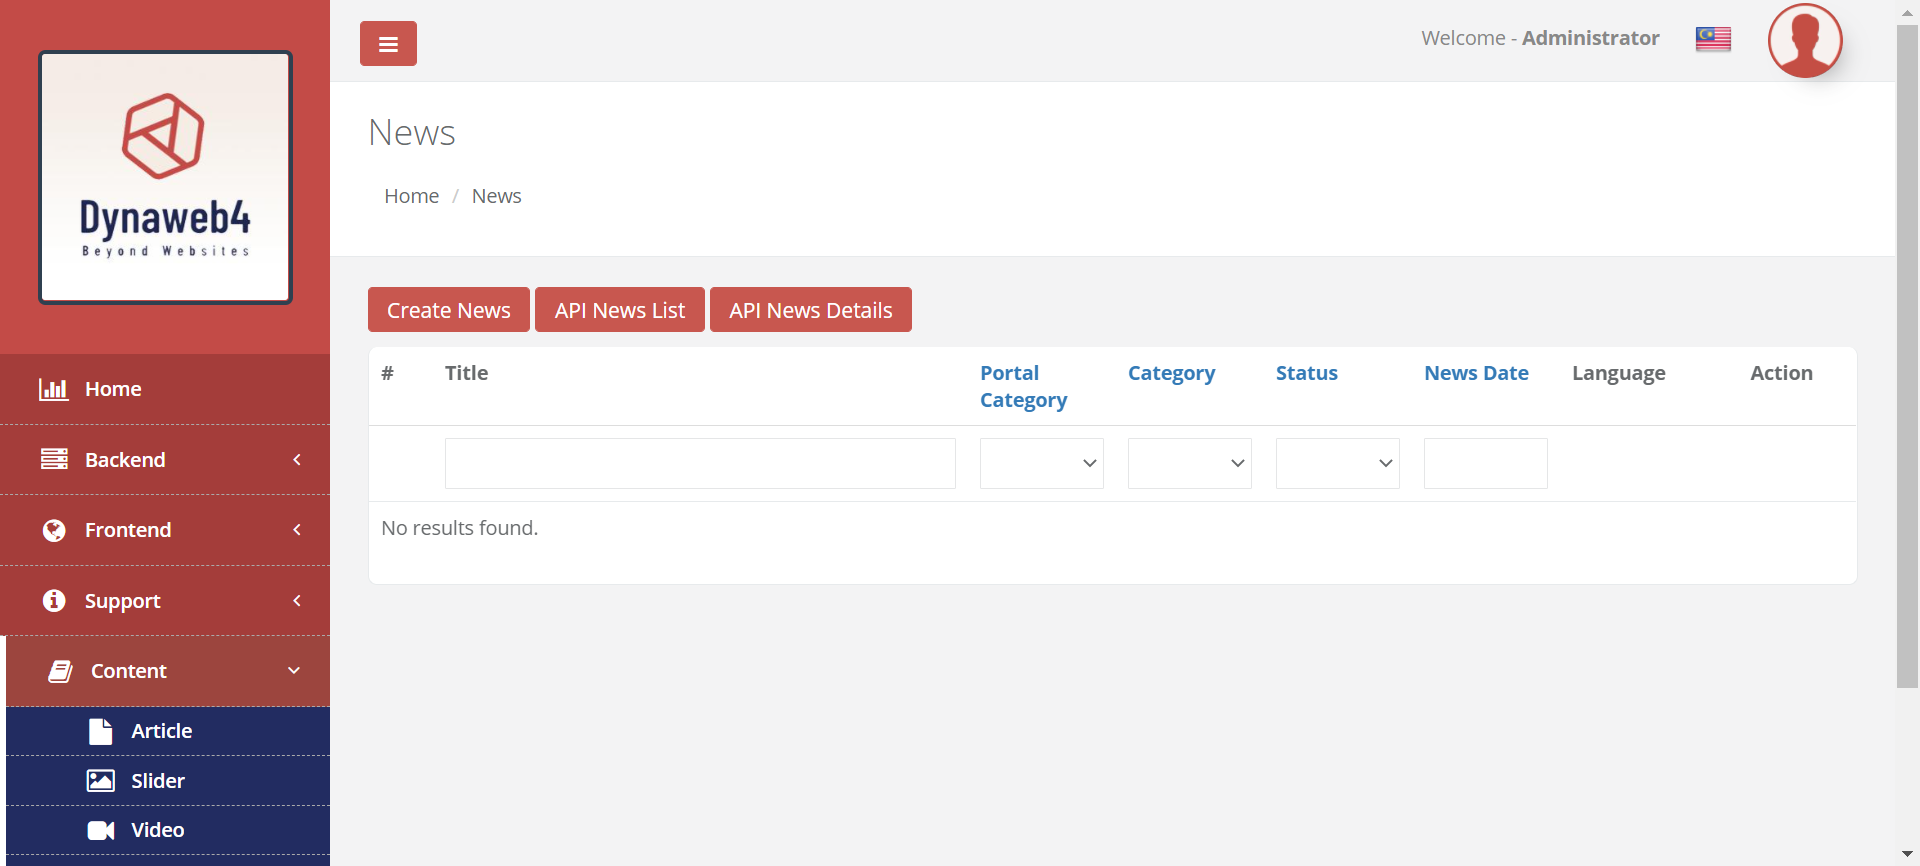
Task: Sort the table by News Date
Action: (x=1476, y=373)
